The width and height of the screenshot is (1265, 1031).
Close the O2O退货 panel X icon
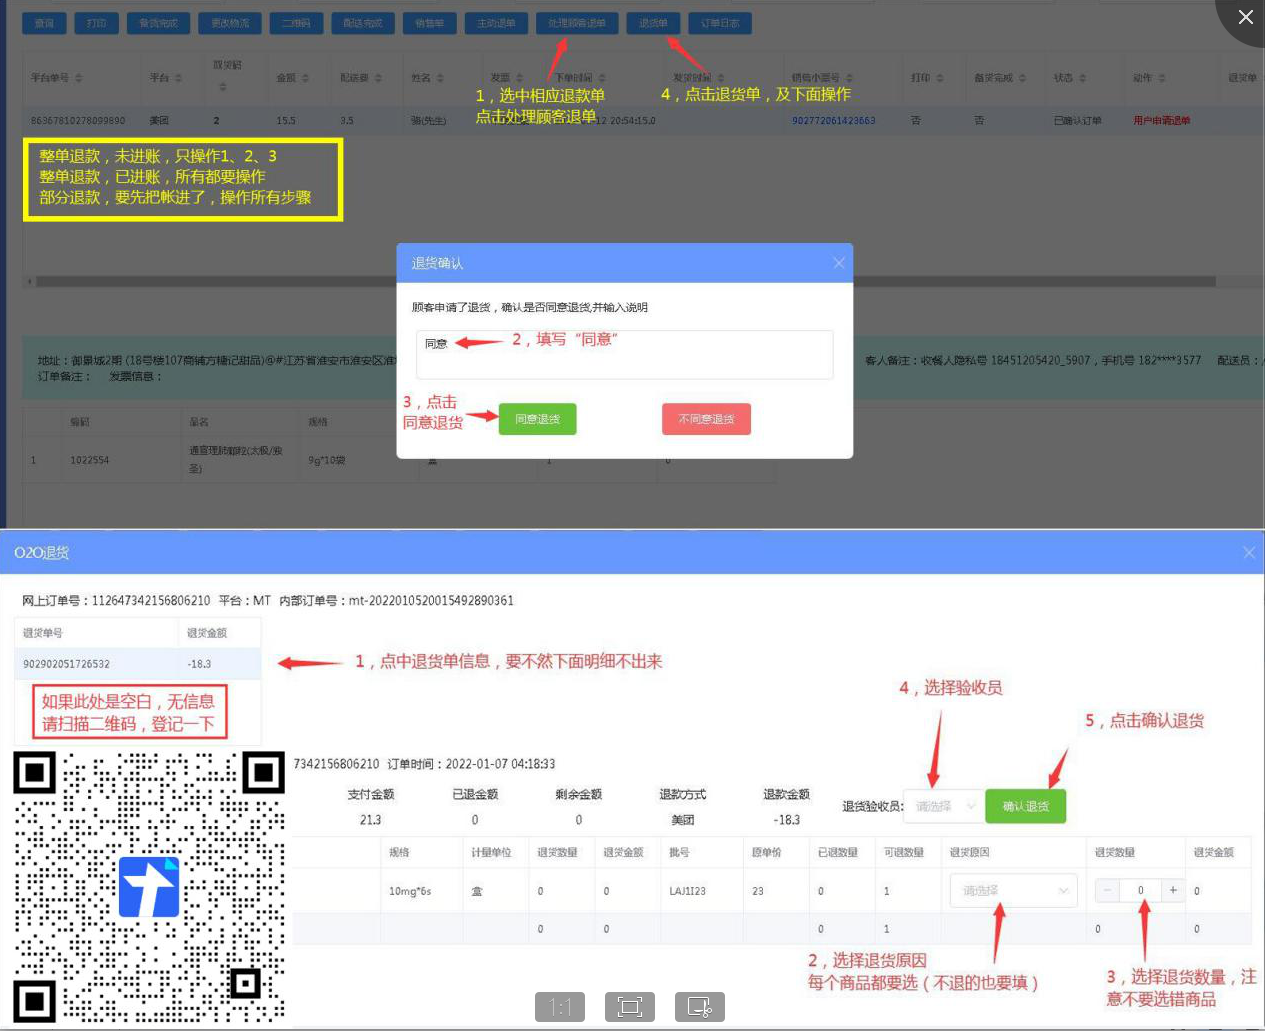(1248, 552)
